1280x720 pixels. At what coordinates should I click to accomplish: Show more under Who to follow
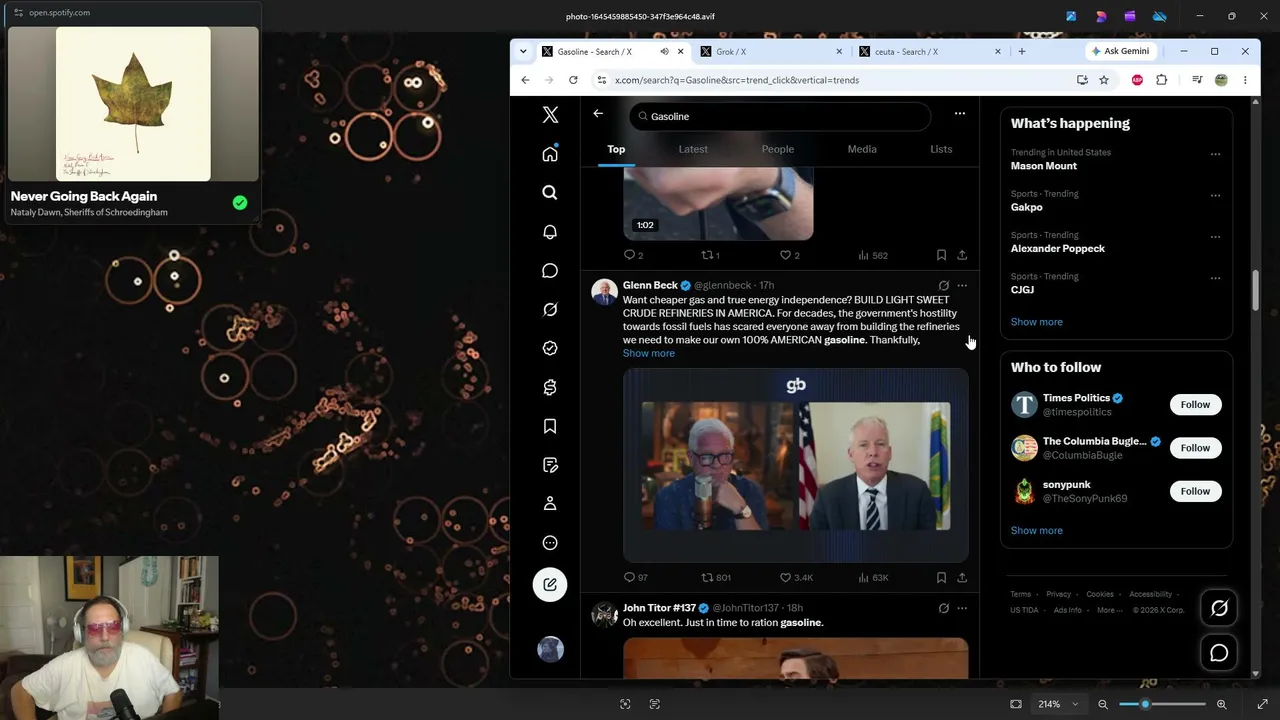pos(1036,531)
